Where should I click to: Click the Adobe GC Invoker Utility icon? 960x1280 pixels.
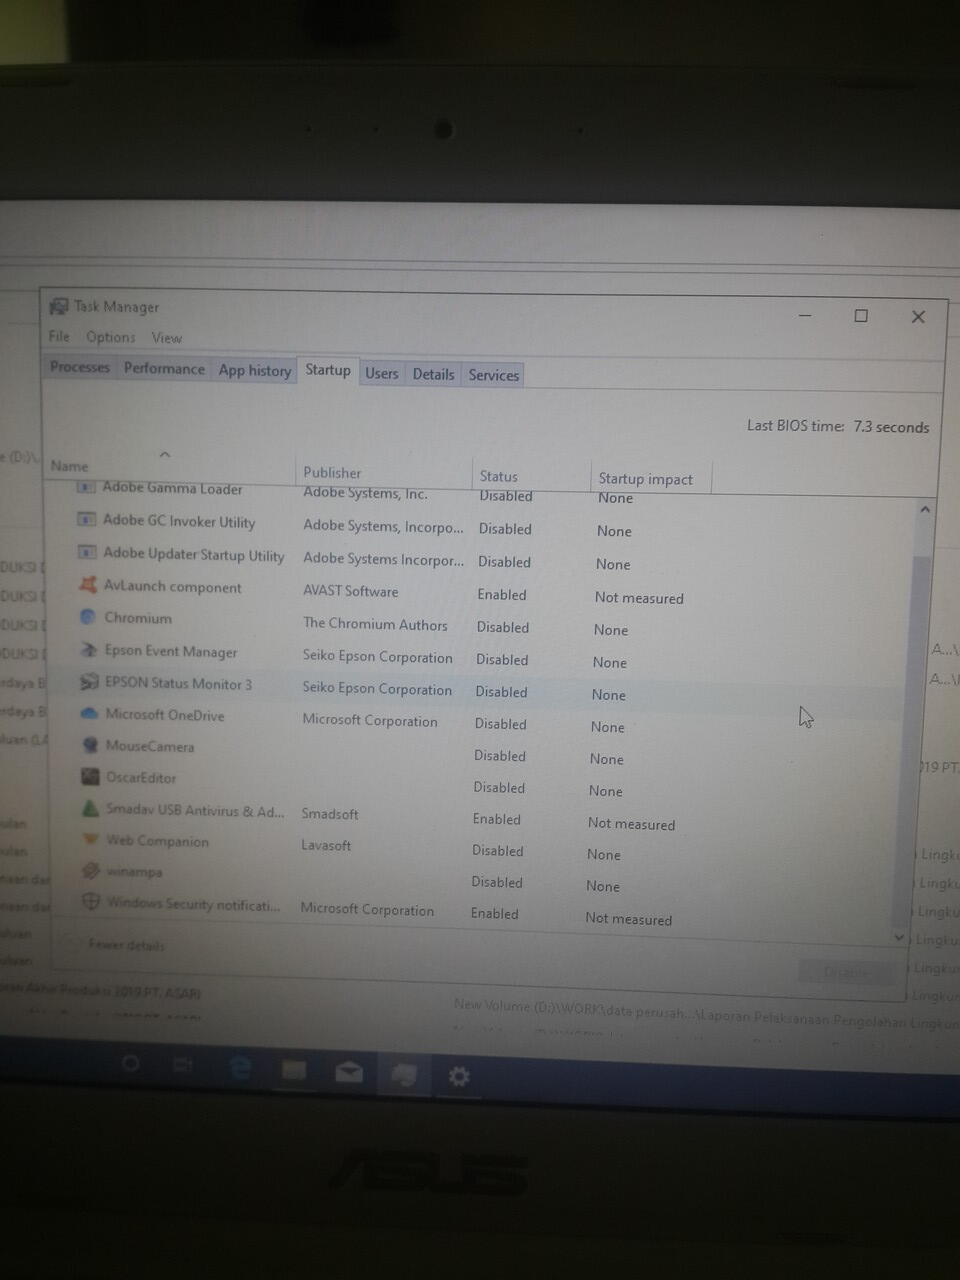[x=87, y=520]
